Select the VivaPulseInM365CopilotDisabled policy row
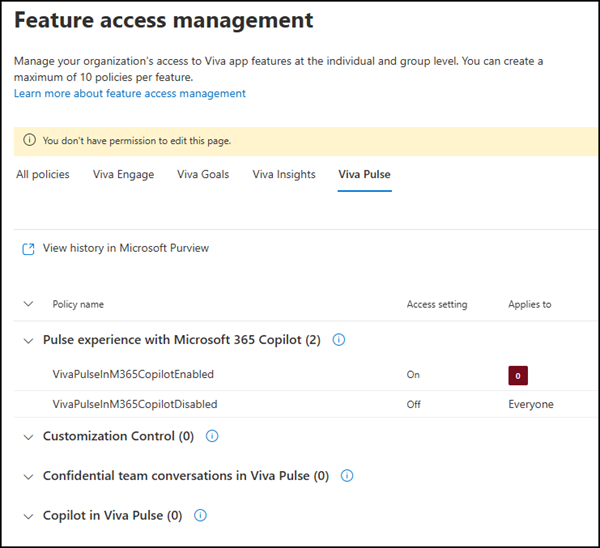 tap(305, 404)
